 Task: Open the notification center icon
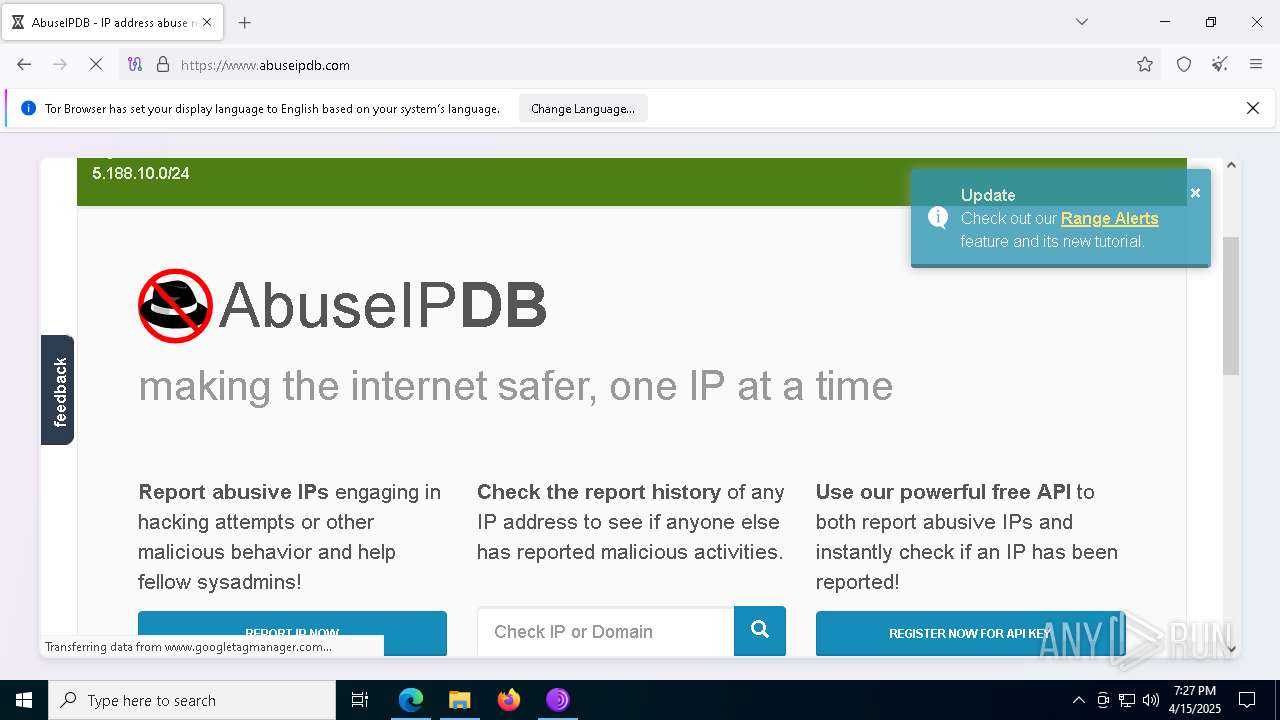click(1247, 700)
